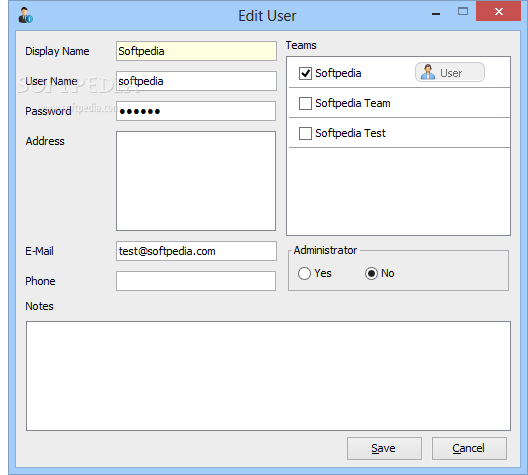Click the E-Mail input field
This screenshot has height=475, width=528.
pos(196,251)
